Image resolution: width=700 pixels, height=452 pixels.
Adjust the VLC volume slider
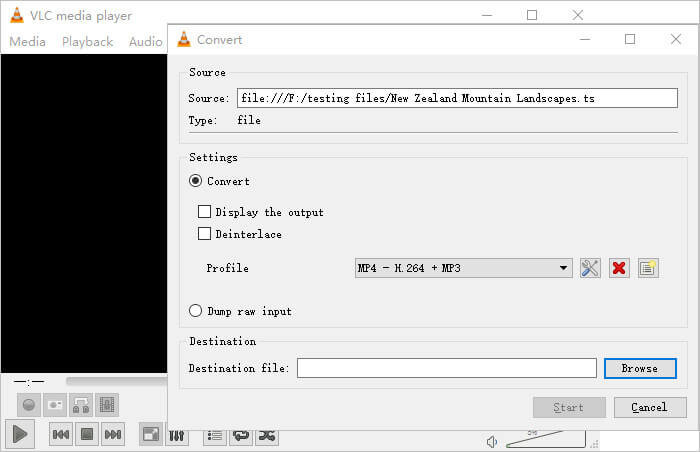546,439
